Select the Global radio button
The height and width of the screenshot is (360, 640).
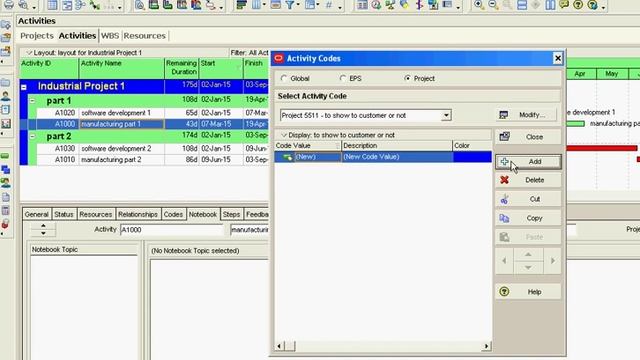[x=284, y=78]
